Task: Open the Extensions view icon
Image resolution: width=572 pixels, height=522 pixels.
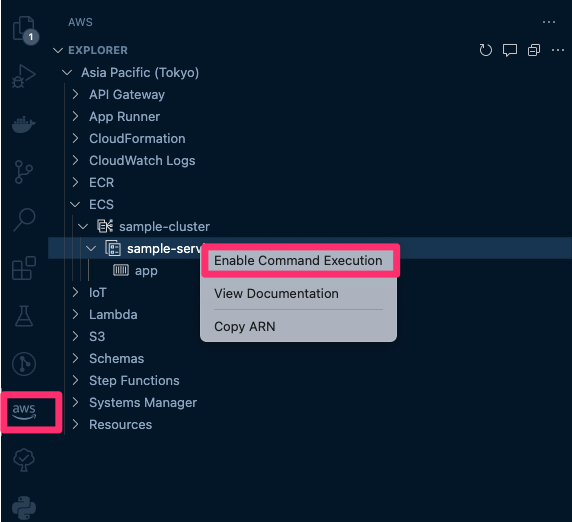Action: (x=24, y=268)
